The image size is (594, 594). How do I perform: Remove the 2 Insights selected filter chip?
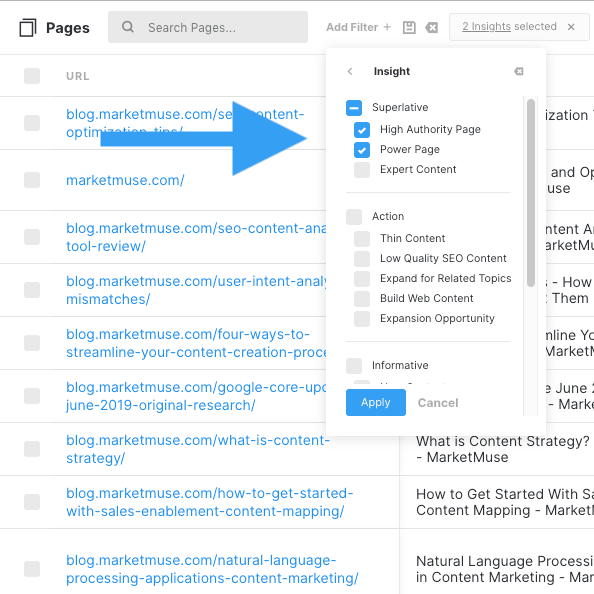571,27
